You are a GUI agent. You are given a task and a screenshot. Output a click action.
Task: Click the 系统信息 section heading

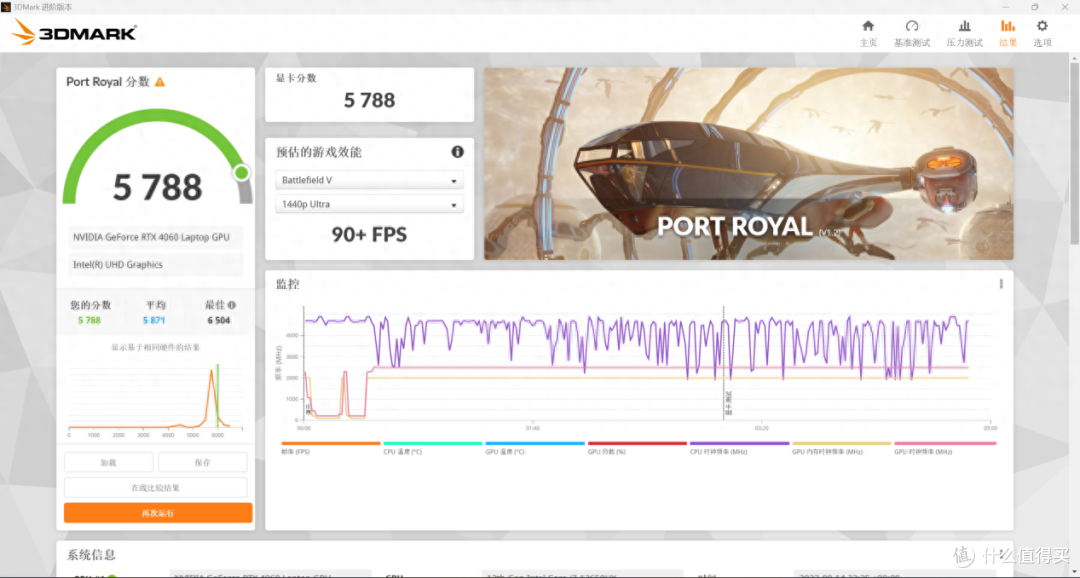point(91,555)
